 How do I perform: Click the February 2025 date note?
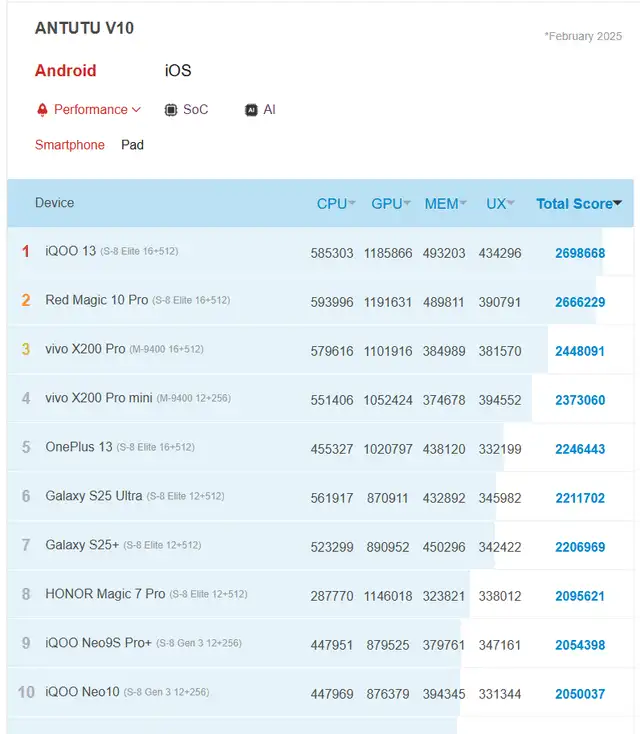[x=583, y=36]
